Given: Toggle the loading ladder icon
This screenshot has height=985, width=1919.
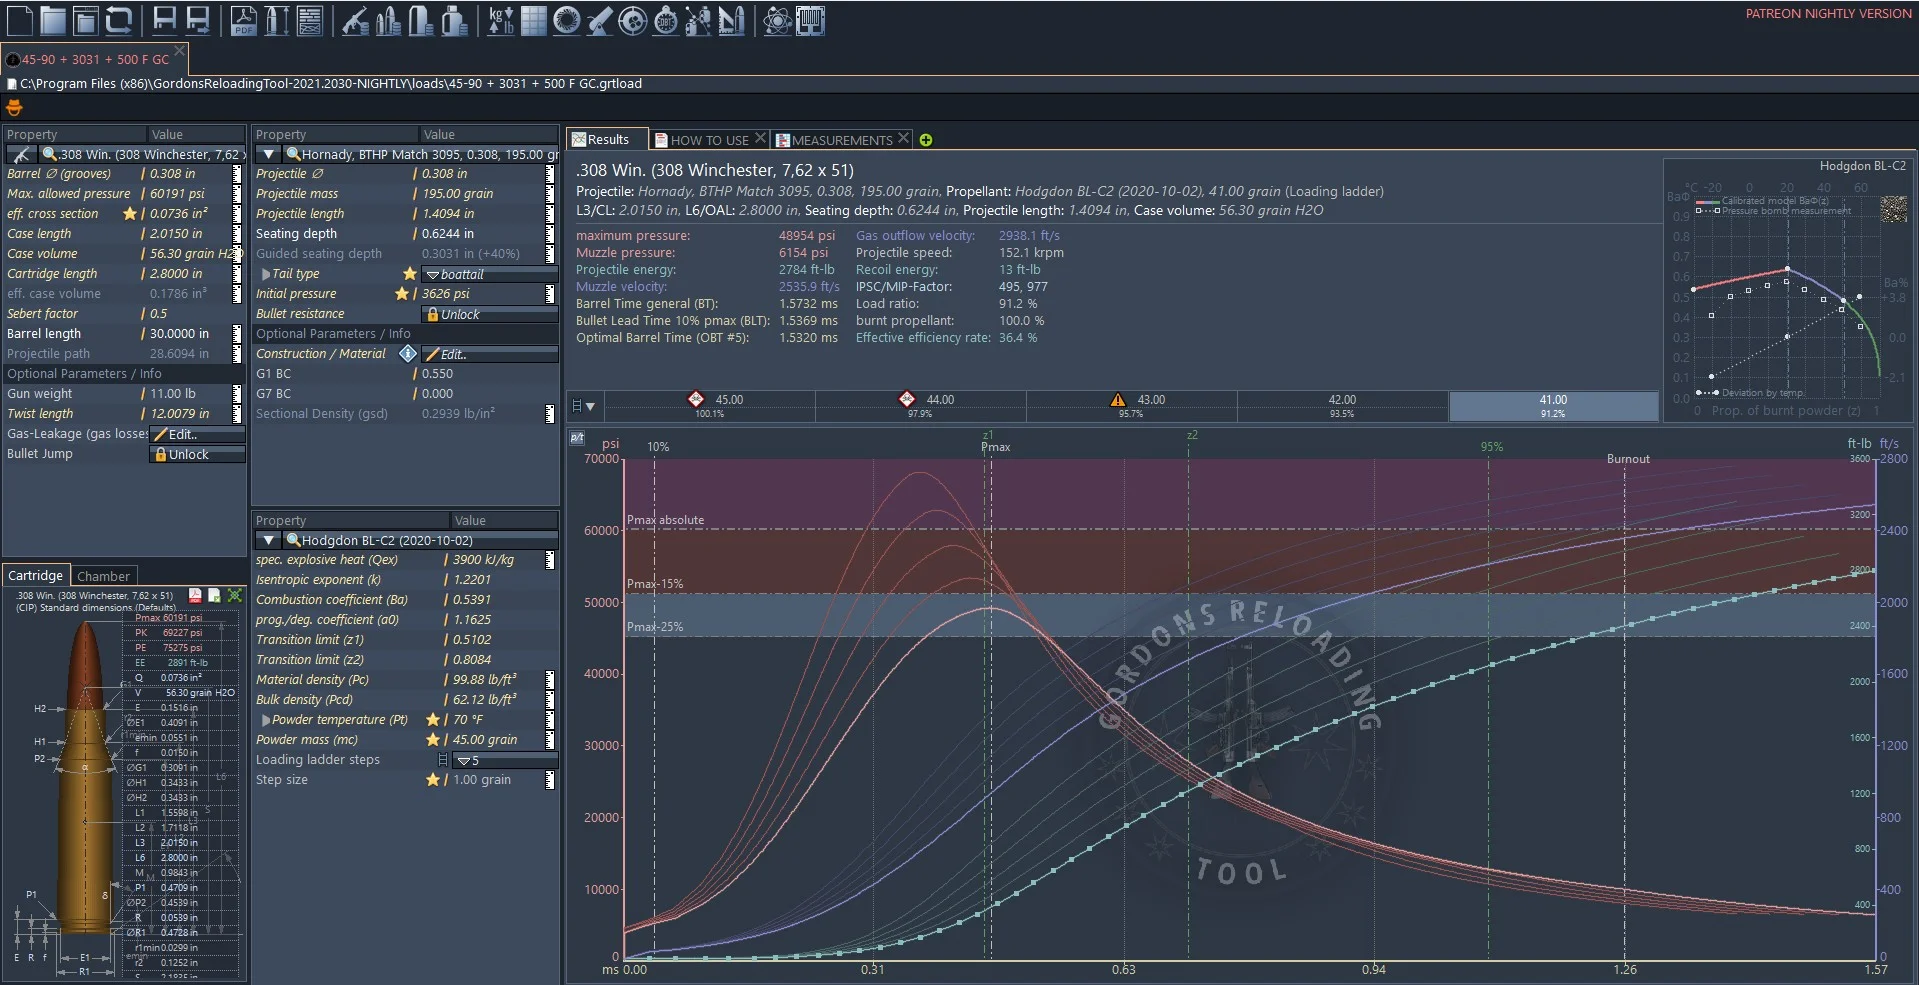Looking at the screenshot, I should point(443,760).
